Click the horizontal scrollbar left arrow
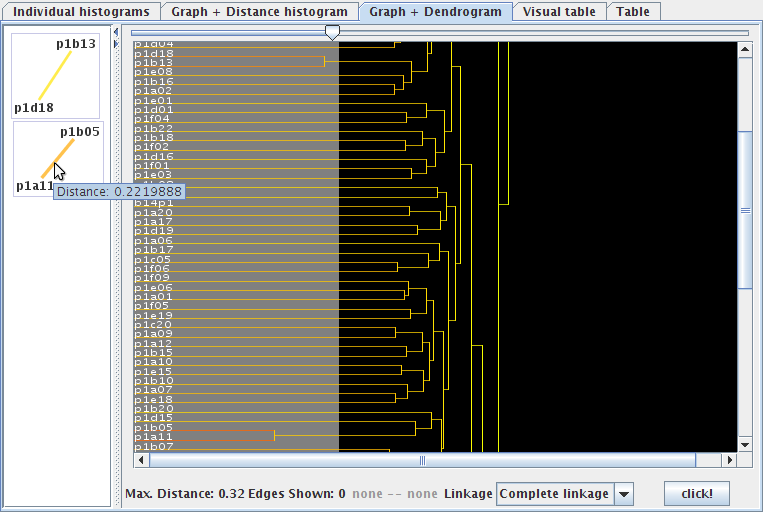 (139, 460)
